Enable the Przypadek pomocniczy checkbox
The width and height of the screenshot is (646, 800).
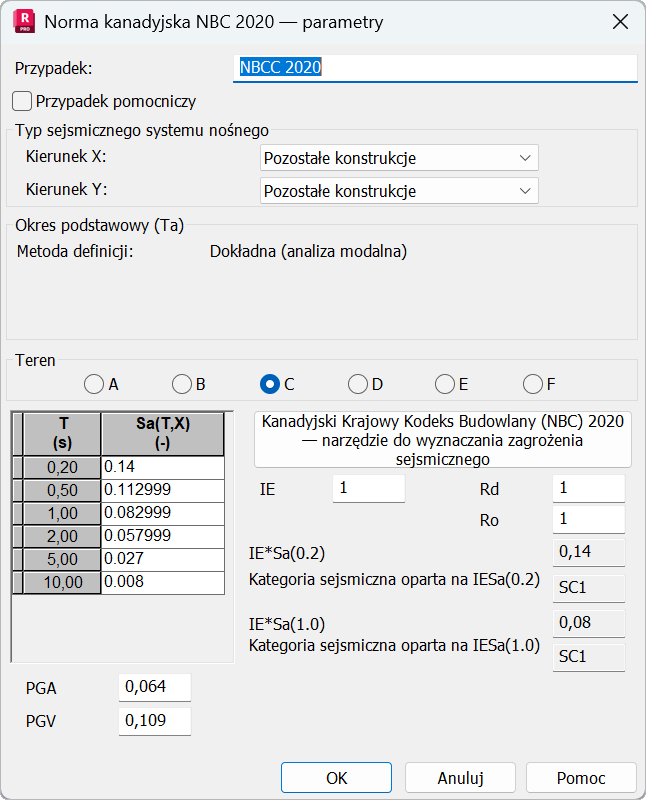pos(22,101)
